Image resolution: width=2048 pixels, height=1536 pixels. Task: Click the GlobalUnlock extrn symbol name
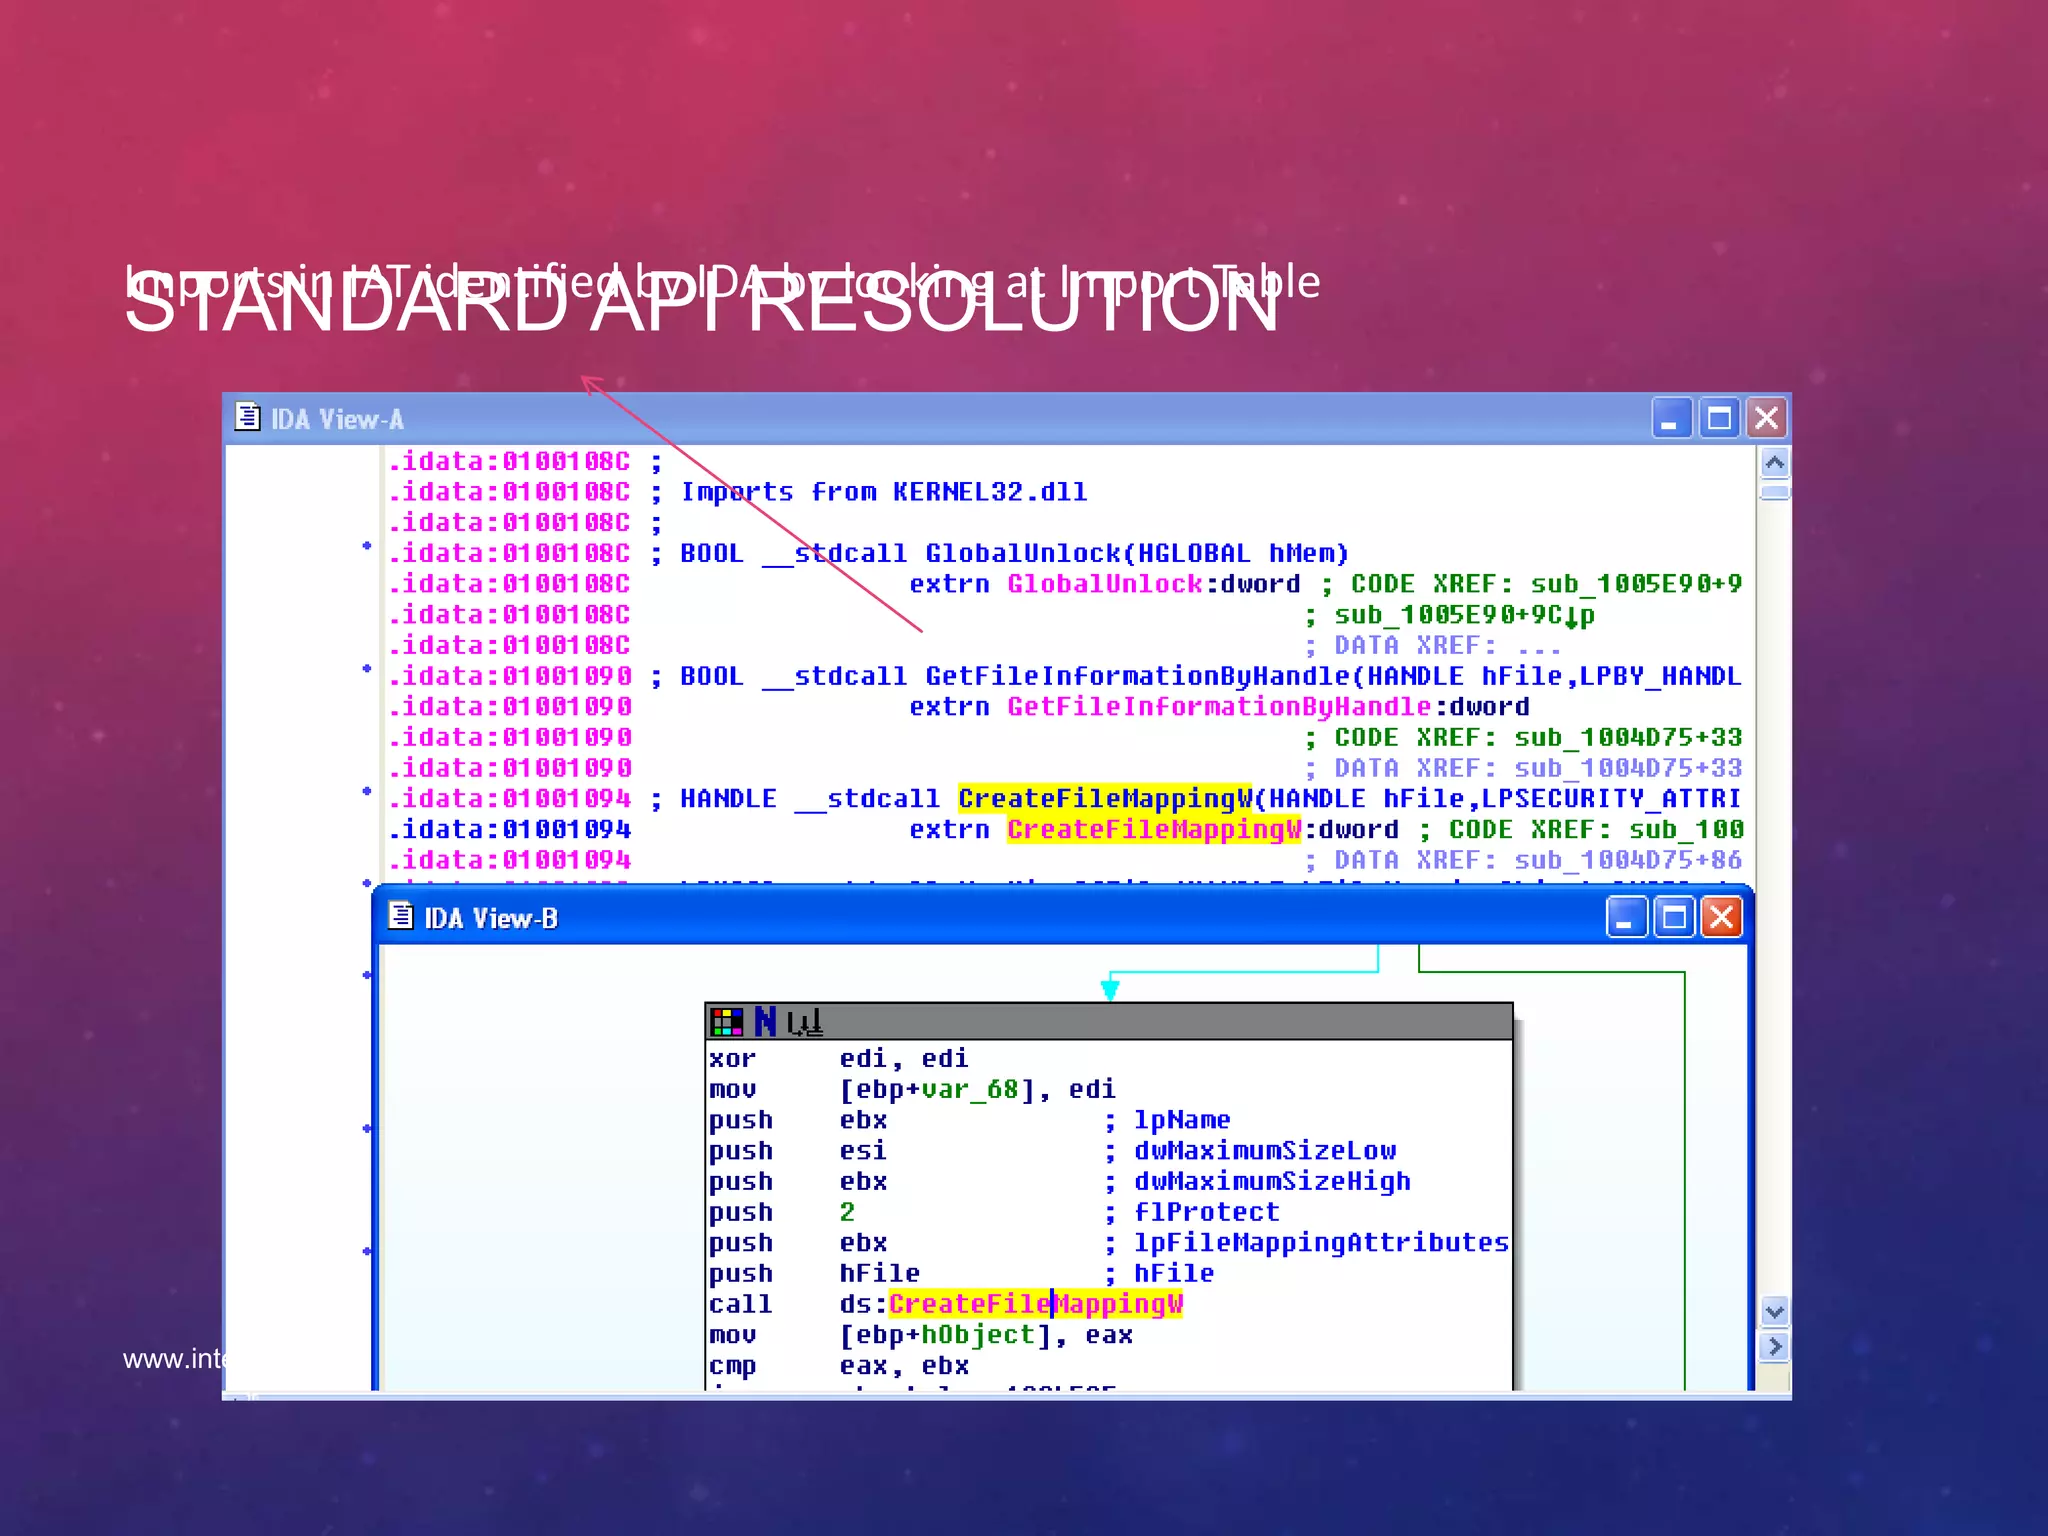pyautogui.click(x=1104, y=584)
